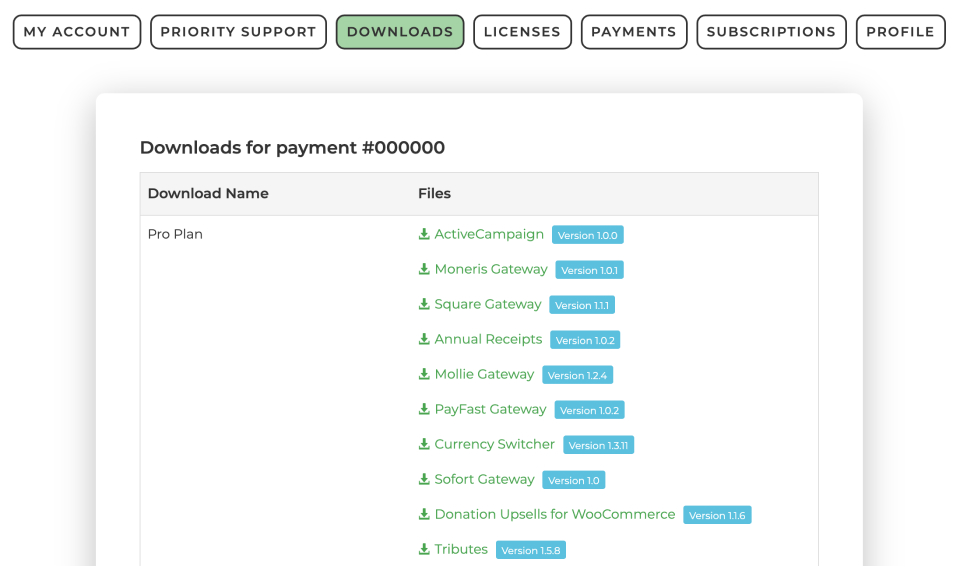Click the Downloads for payment #000000 heading
Viewport: 960px width, 567px height.
(x=292, y=148)
